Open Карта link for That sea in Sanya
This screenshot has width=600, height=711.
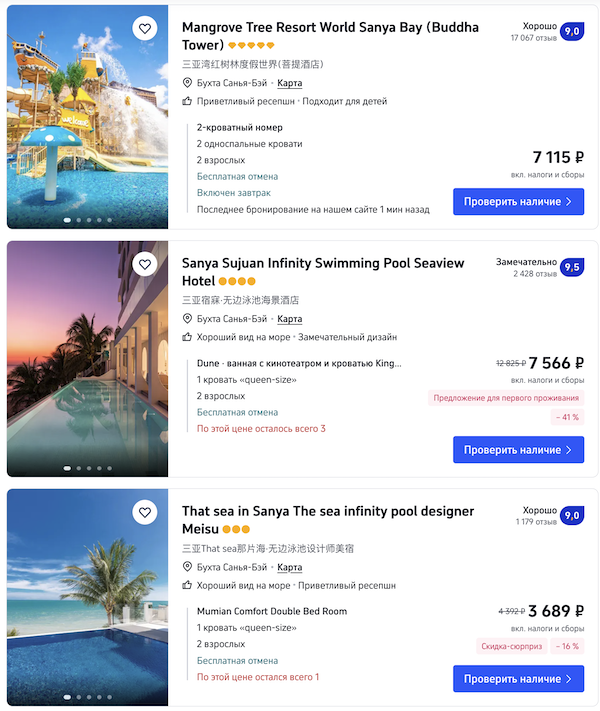click(x=289, y=567)
